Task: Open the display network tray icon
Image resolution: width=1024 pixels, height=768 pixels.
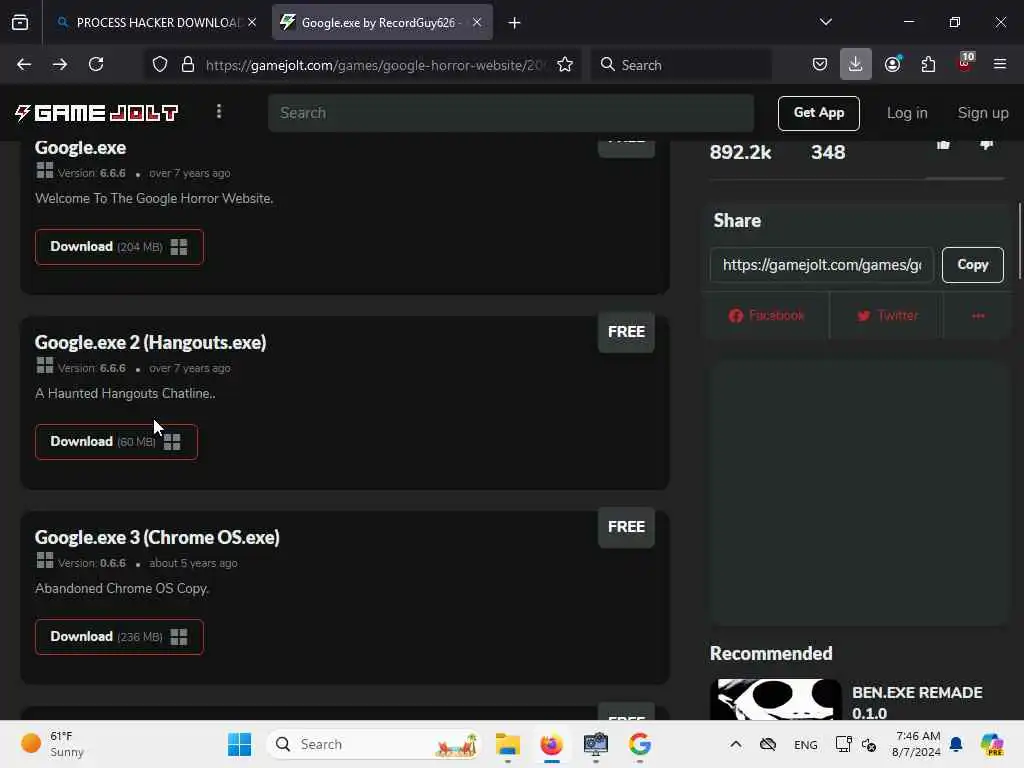Action: coord(843,744)
